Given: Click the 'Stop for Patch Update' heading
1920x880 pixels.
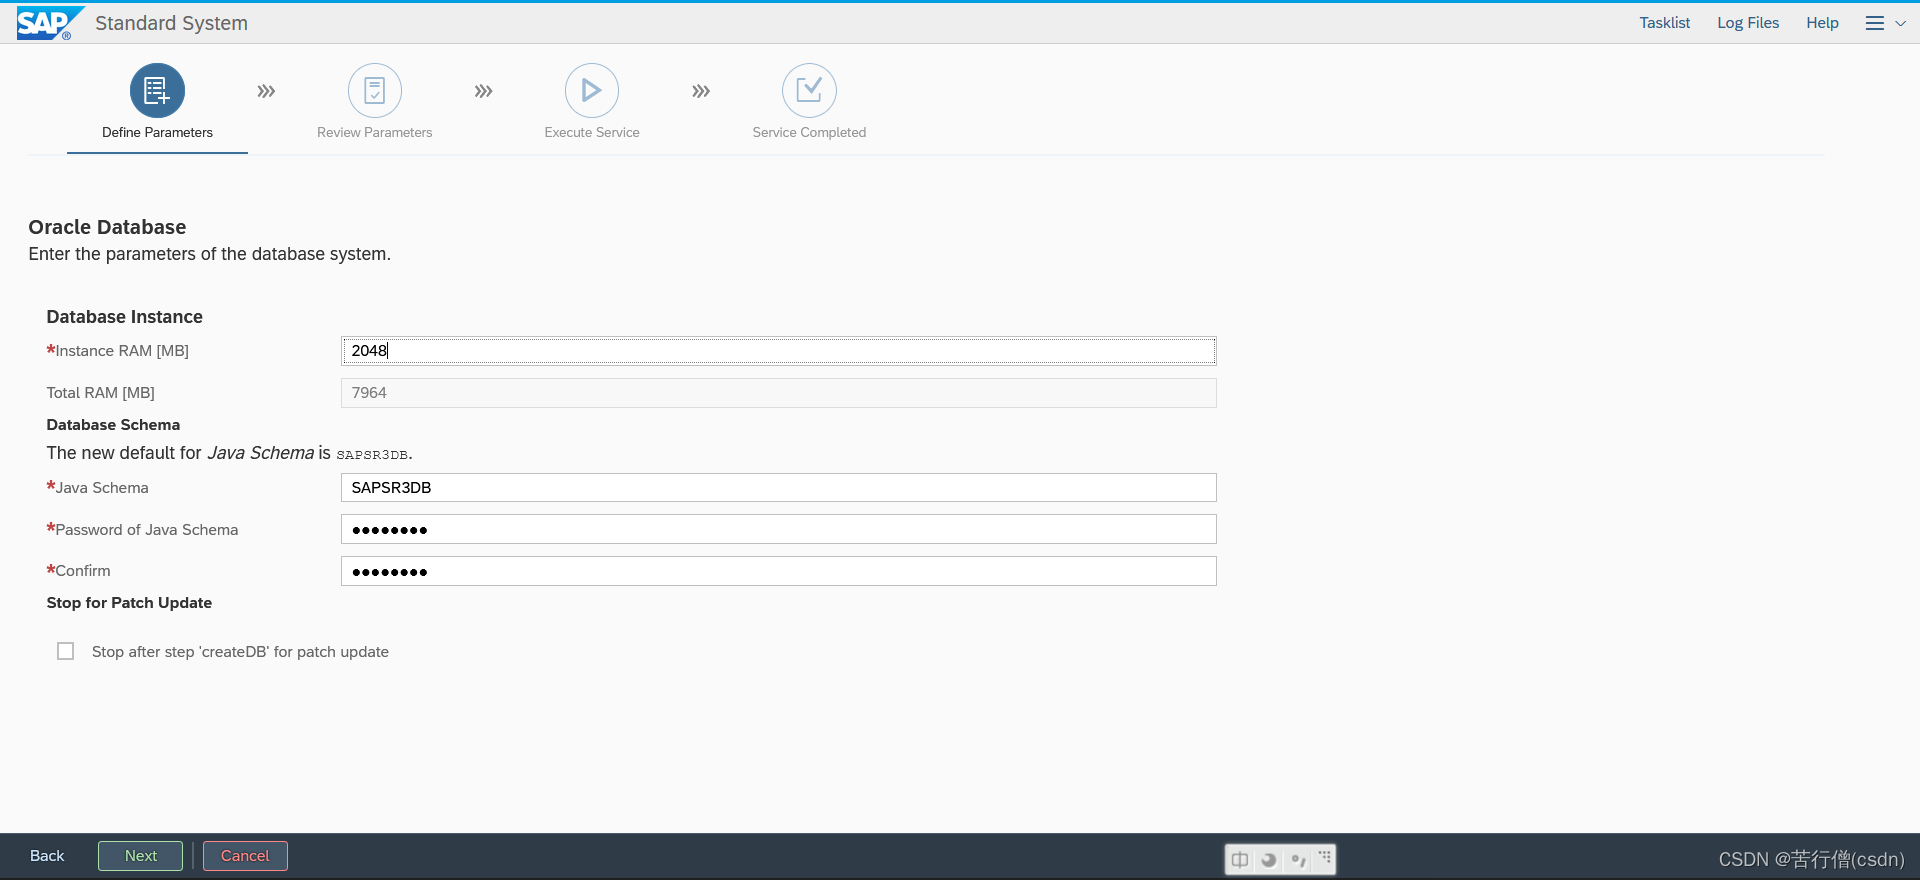Looking at the screenshot, I should pos(129,603).
